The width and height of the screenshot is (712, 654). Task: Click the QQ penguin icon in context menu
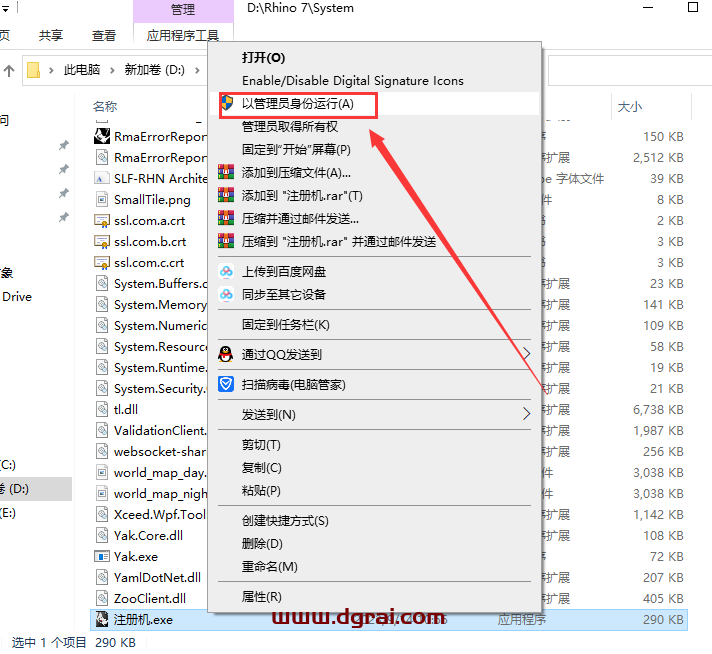click(226, 354)
